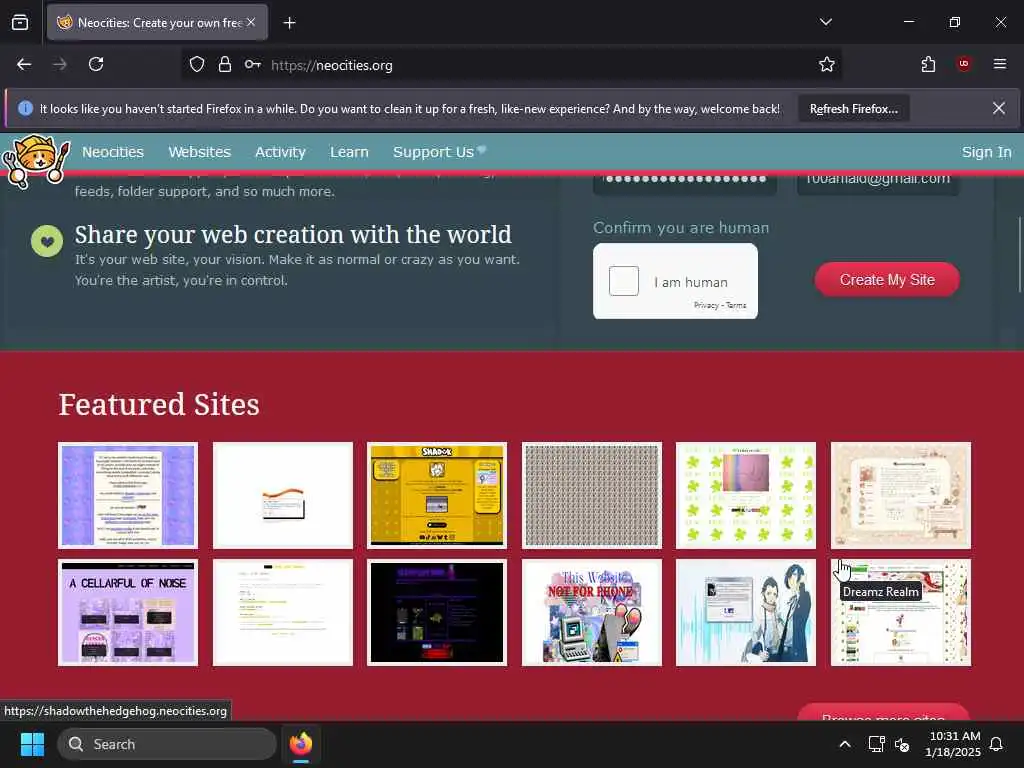Show hidden system tray icons
Viewport: 1024px width, 768px height.
pos(844,744)
